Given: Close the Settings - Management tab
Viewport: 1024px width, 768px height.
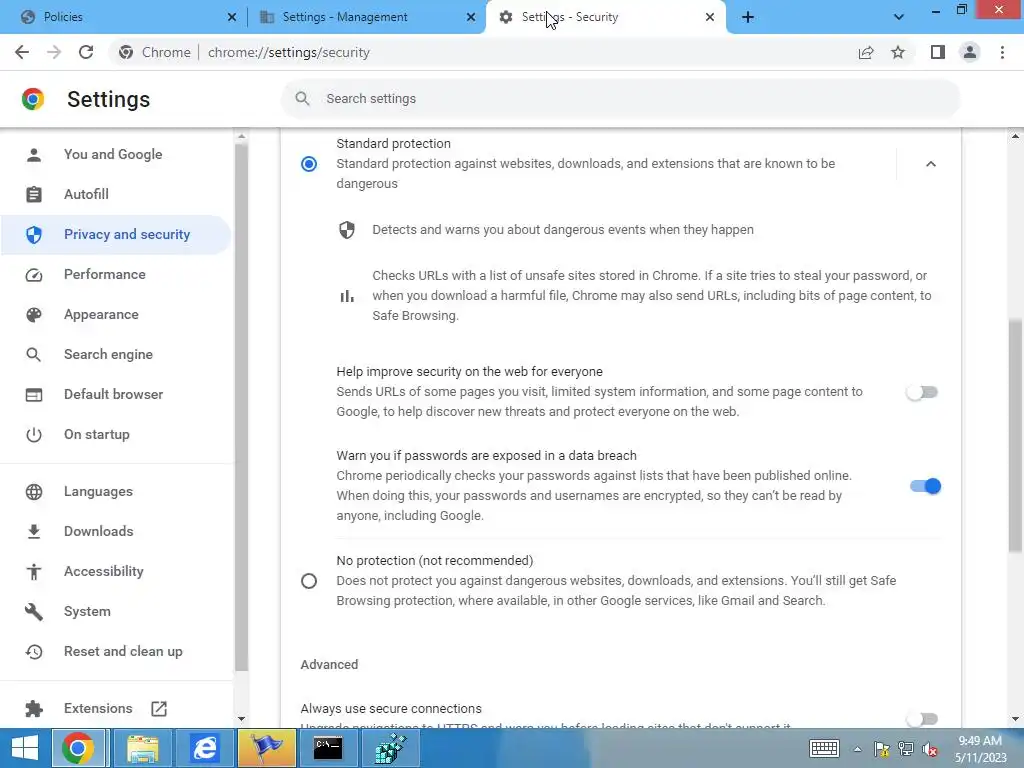Looking at the screenshot, I should (471, 17).
